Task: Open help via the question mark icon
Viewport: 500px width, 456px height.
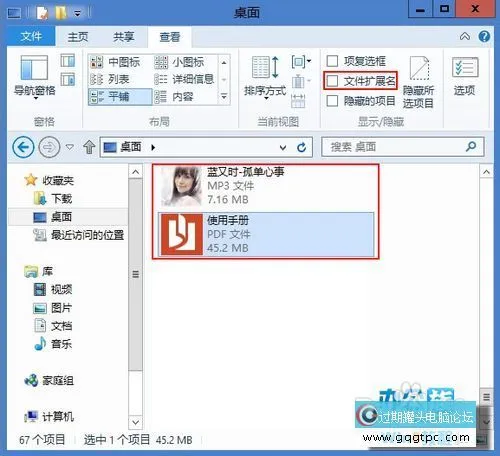Action: [x=484, y=36]
